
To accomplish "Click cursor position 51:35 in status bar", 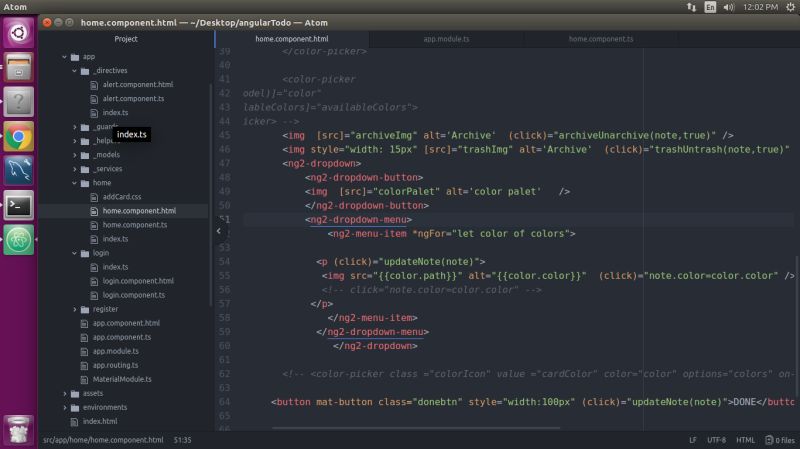I will click(183, 440).
